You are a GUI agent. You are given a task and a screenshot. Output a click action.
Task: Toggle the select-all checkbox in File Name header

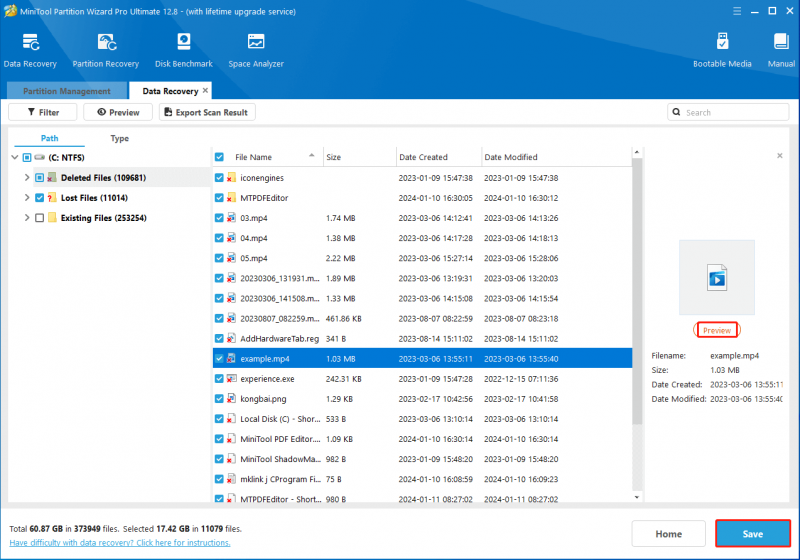tap(219, 157)
